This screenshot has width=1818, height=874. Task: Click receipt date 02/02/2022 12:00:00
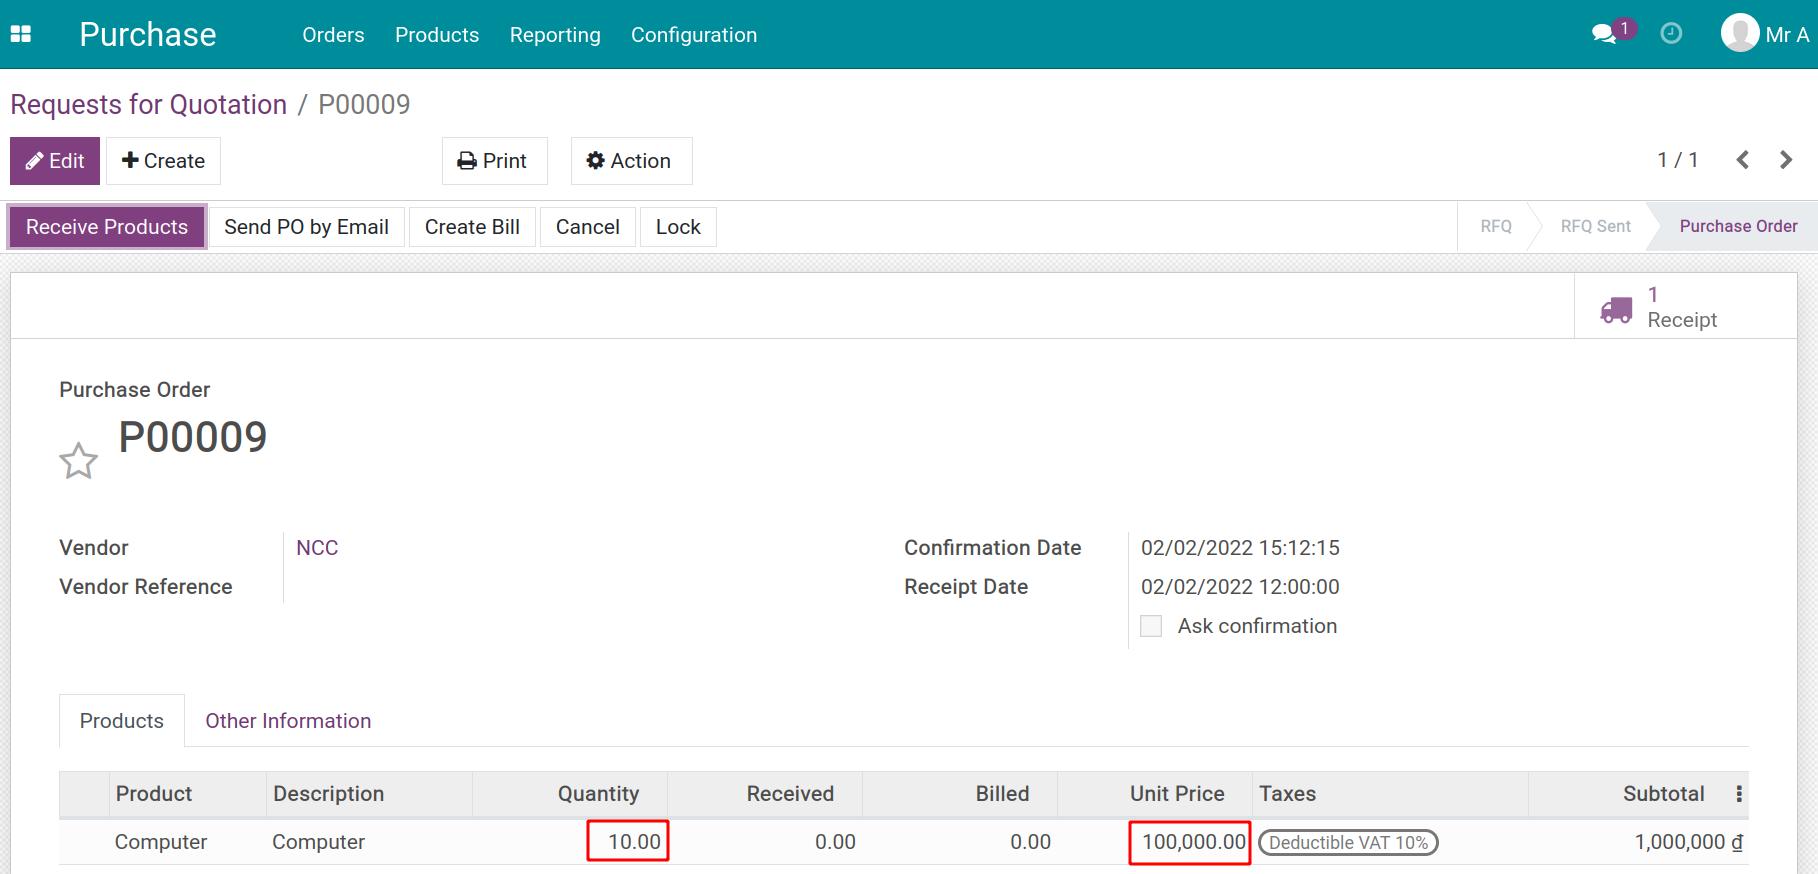pyautogui.click(x=1240, y=587)
